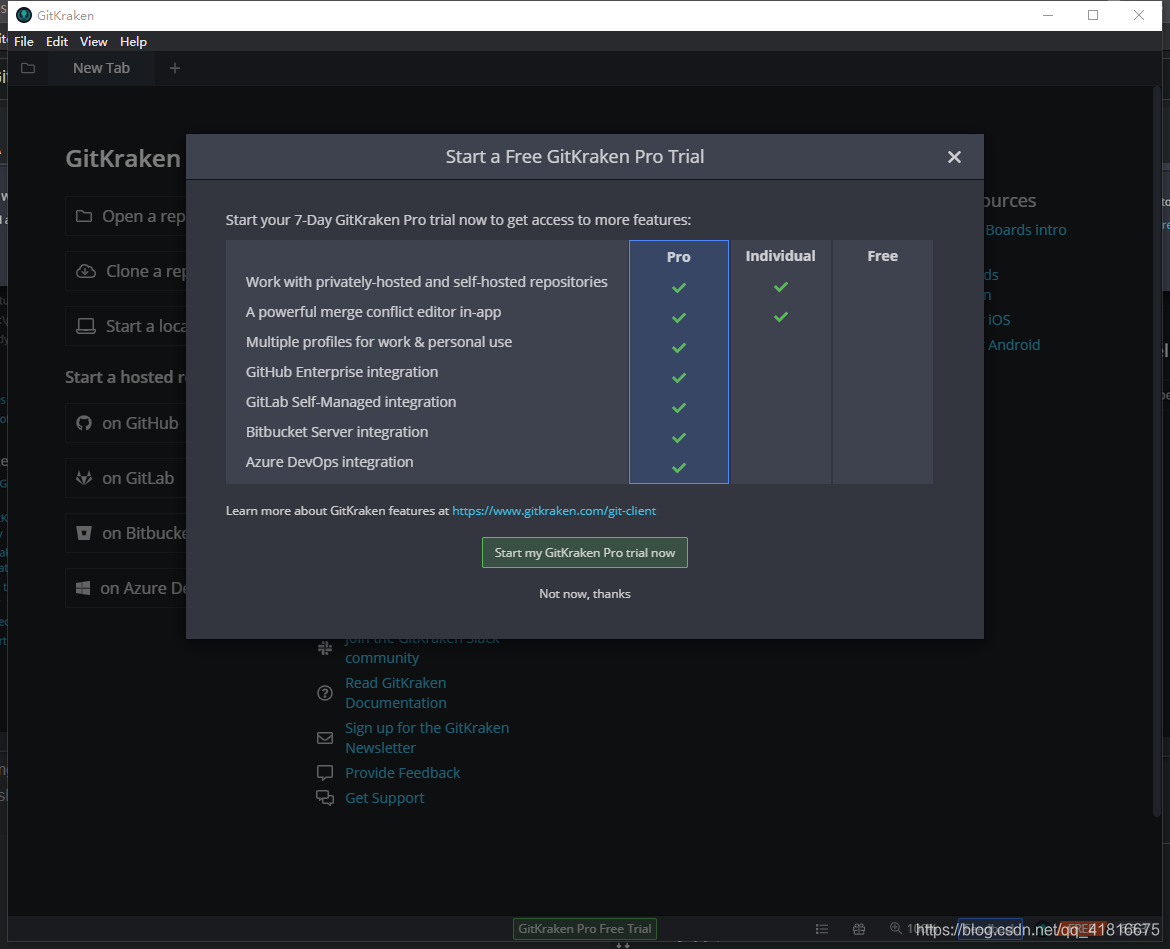This screenshot has width=1170, height=949.
Task: Select the Pro plan column header
Action: click(x=678, y=257)
